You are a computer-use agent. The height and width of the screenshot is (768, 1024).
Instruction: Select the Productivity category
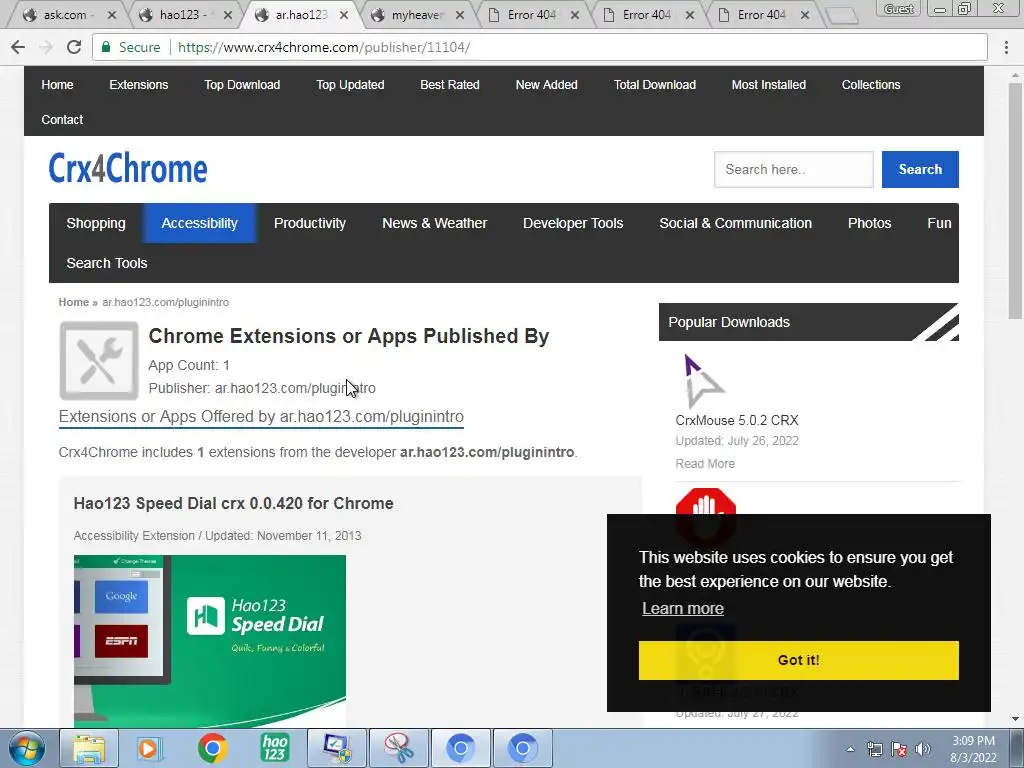tap(310, 223)
